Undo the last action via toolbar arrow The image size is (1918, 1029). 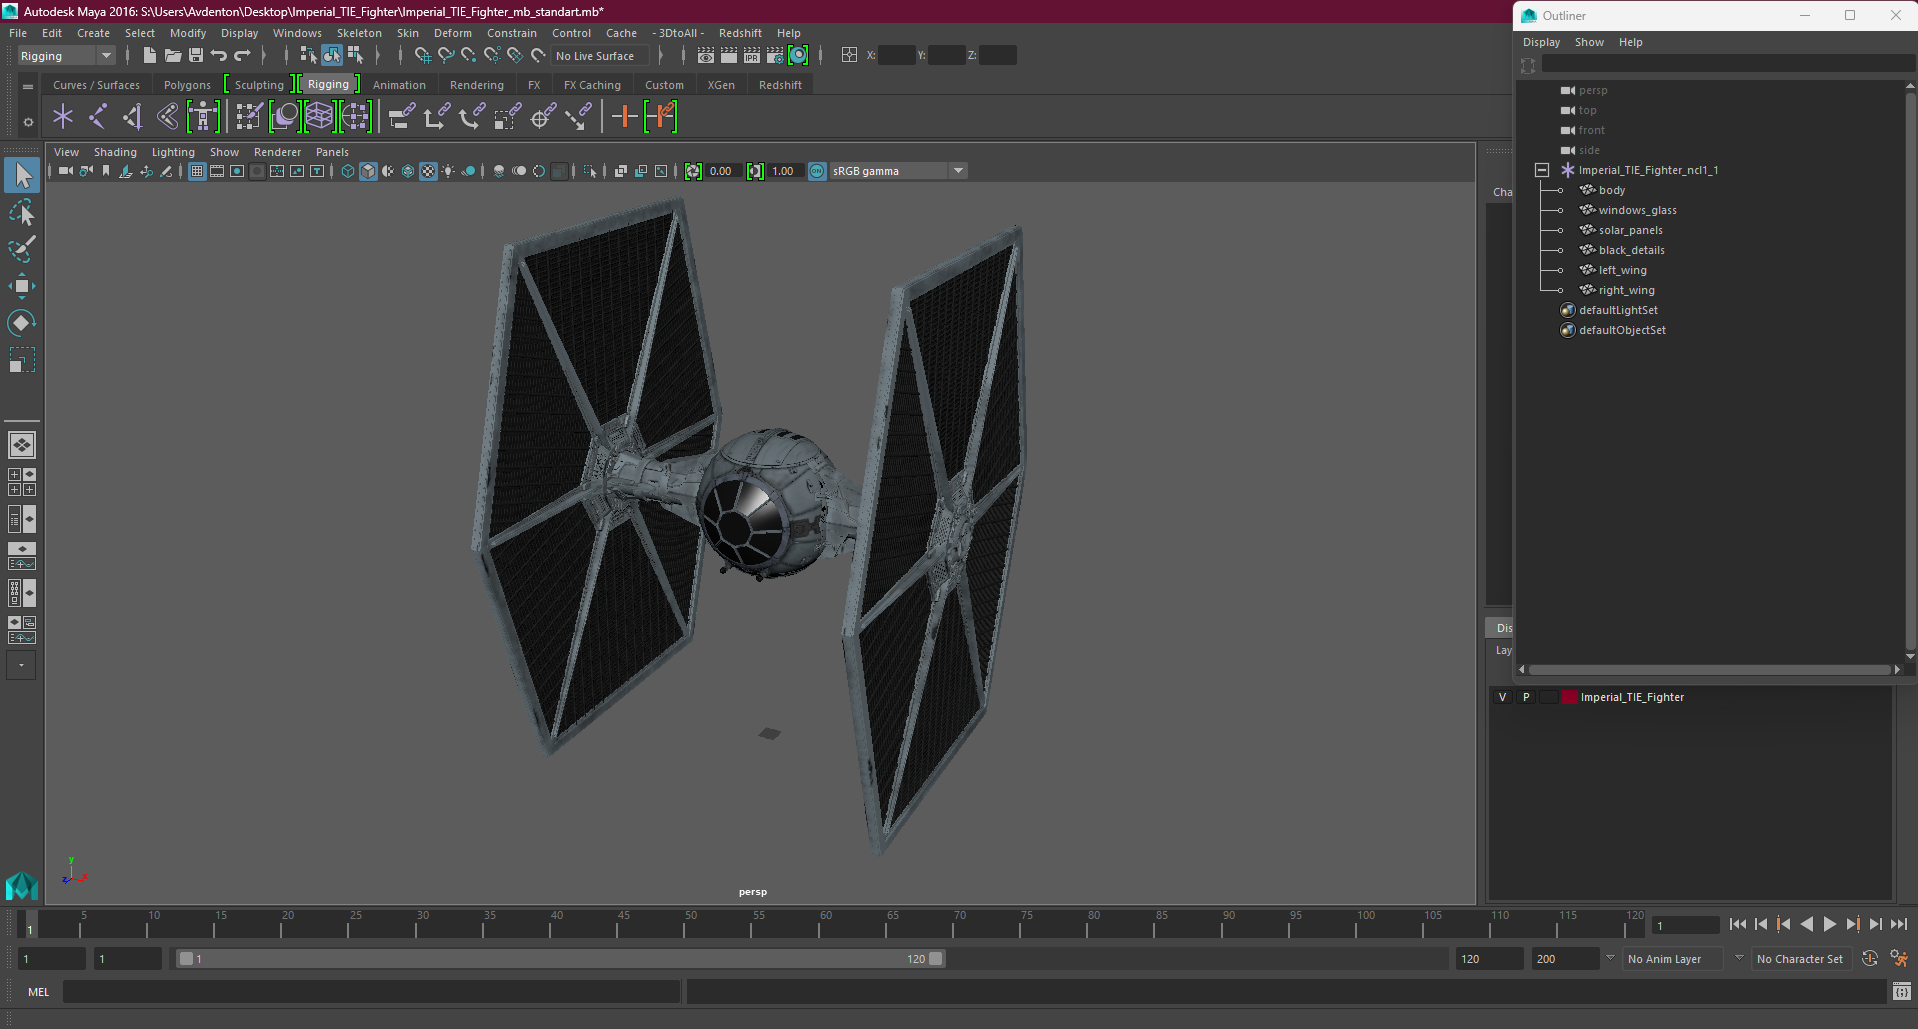(219, 56)
